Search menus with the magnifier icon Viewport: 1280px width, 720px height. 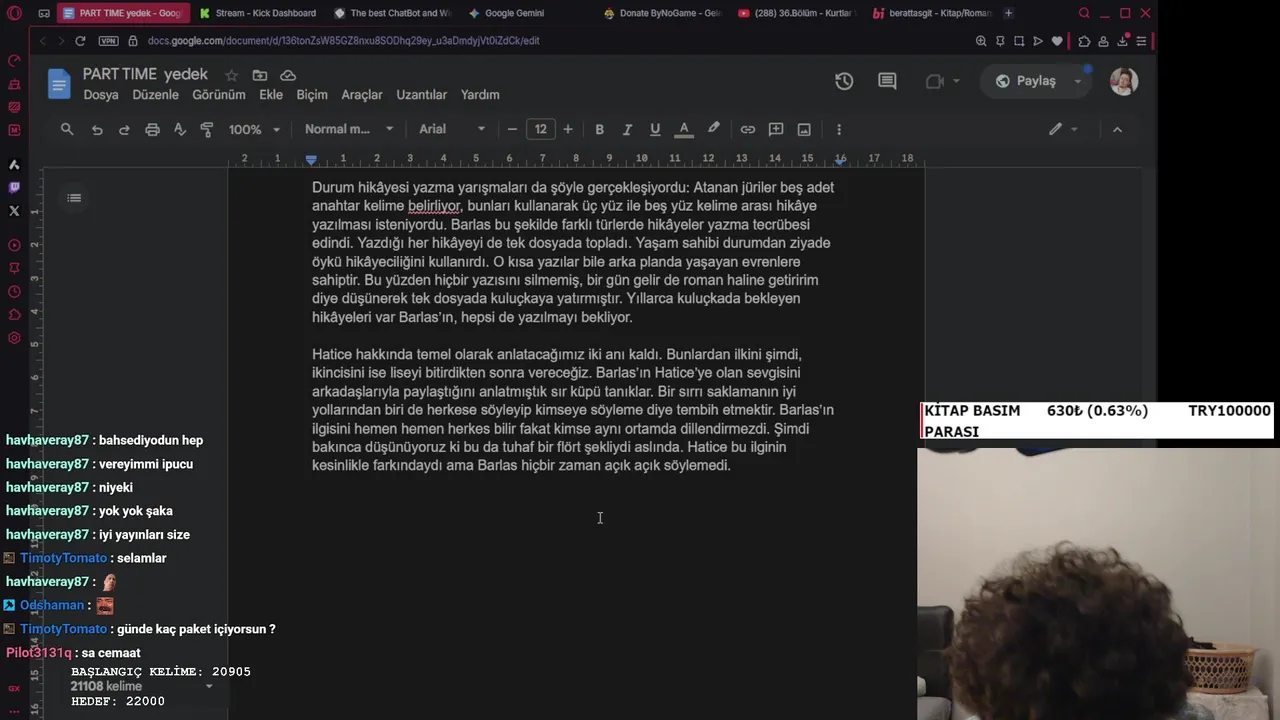click(x=67, y=129)
